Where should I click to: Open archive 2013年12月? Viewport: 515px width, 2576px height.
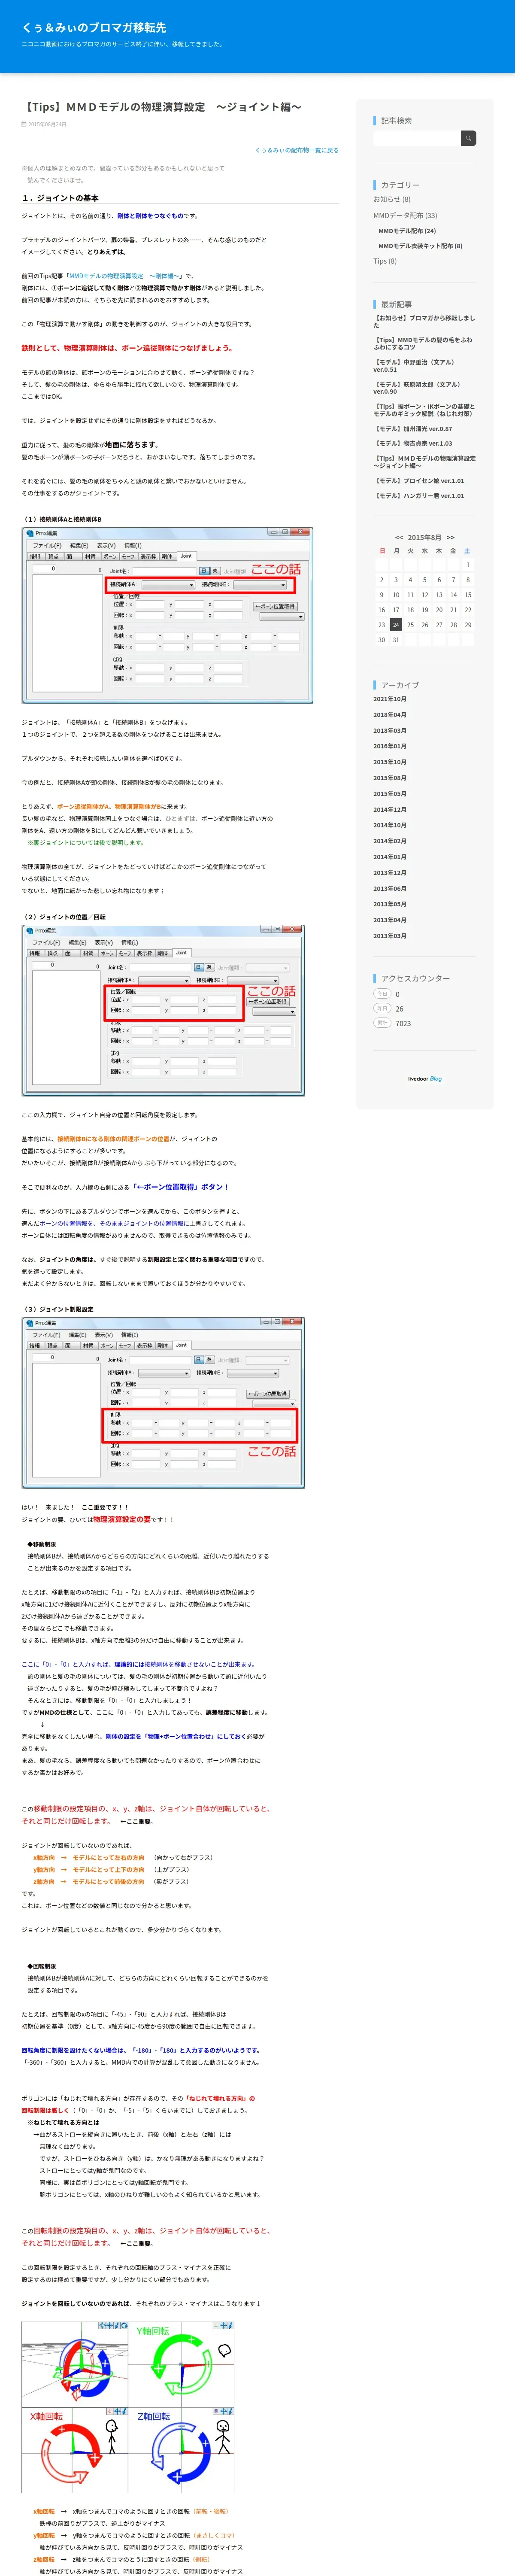point(390,873)
